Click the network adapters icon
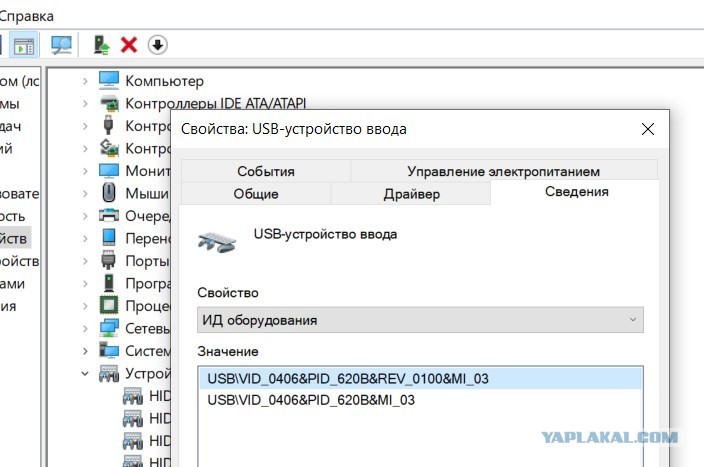The width and height of the screenshot is (704, 467). point(109,328)
